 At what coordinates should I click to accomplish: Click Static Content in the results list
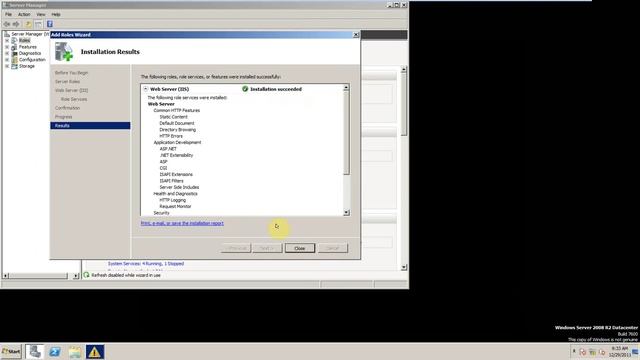[x=173, y=117]
